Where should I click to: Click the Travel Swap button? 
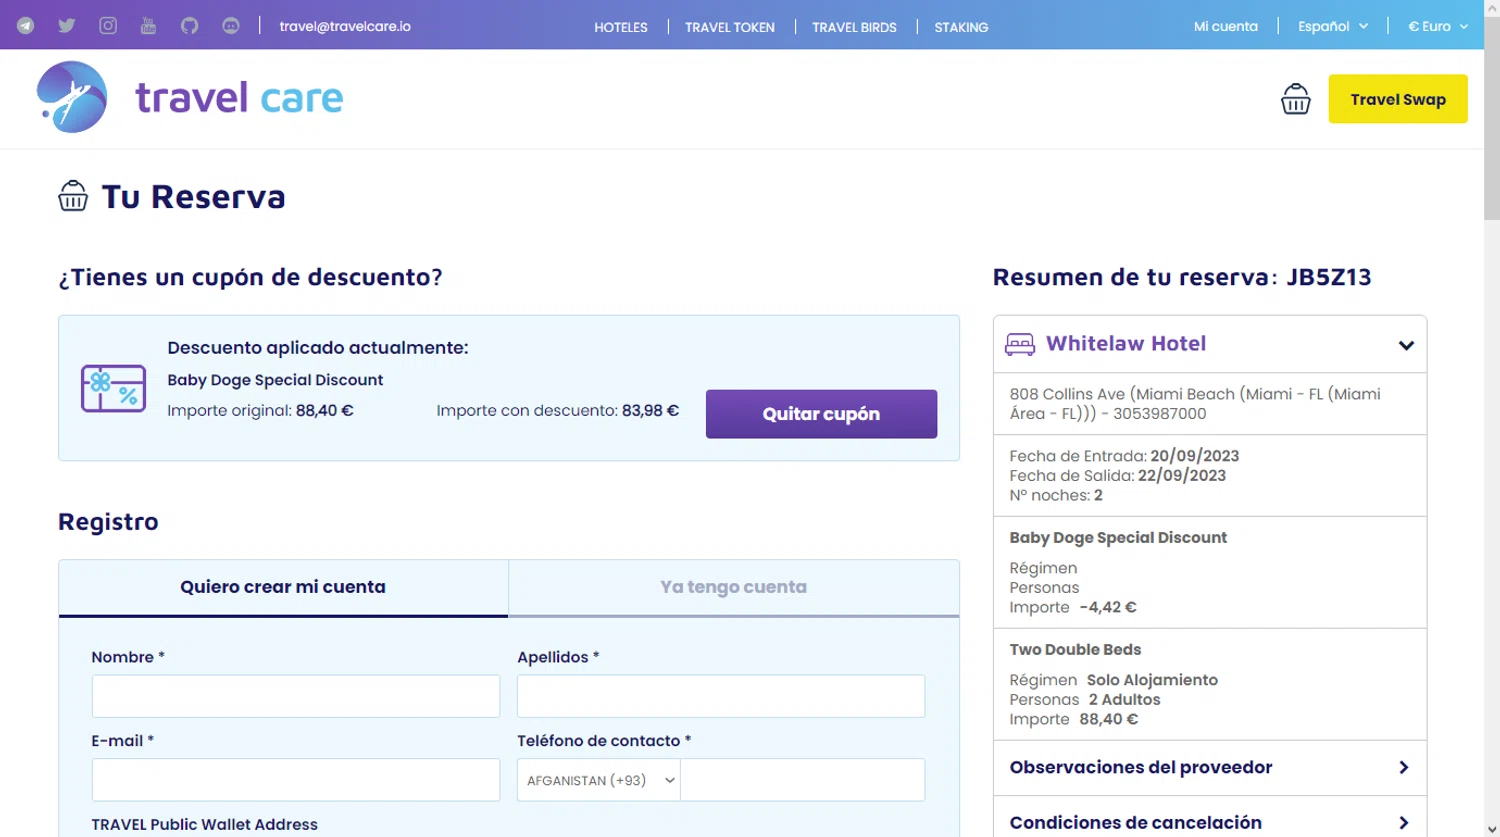1398,99
